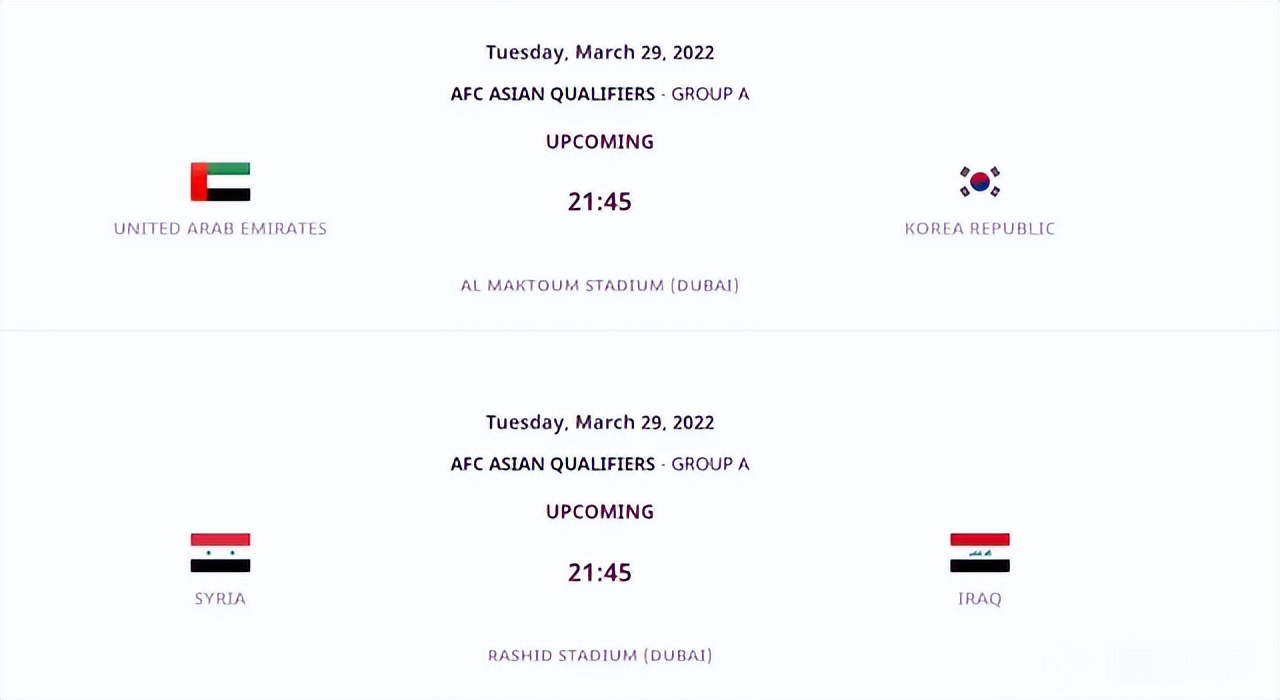Click the Syria flag icon
Image resolution: width=1280 pixels, height=700 pixels.
(220, 552)
